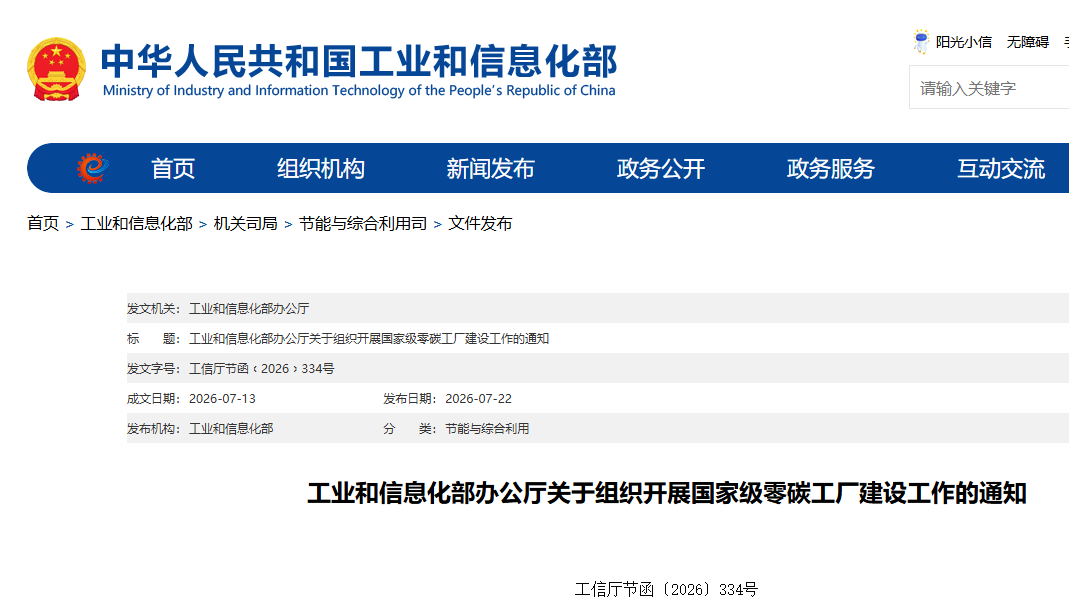Open 阳光小信 assistant link

(963, 42)
